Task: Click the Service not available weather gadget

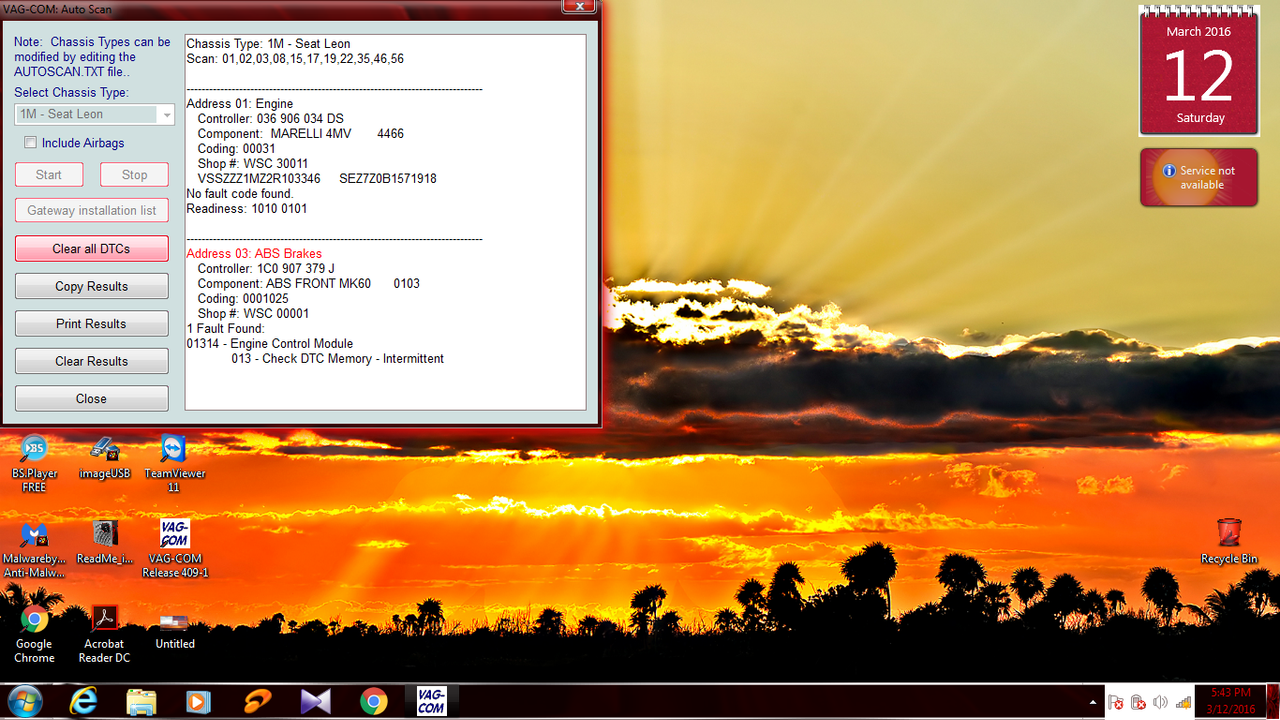Action: [1199, 178]
